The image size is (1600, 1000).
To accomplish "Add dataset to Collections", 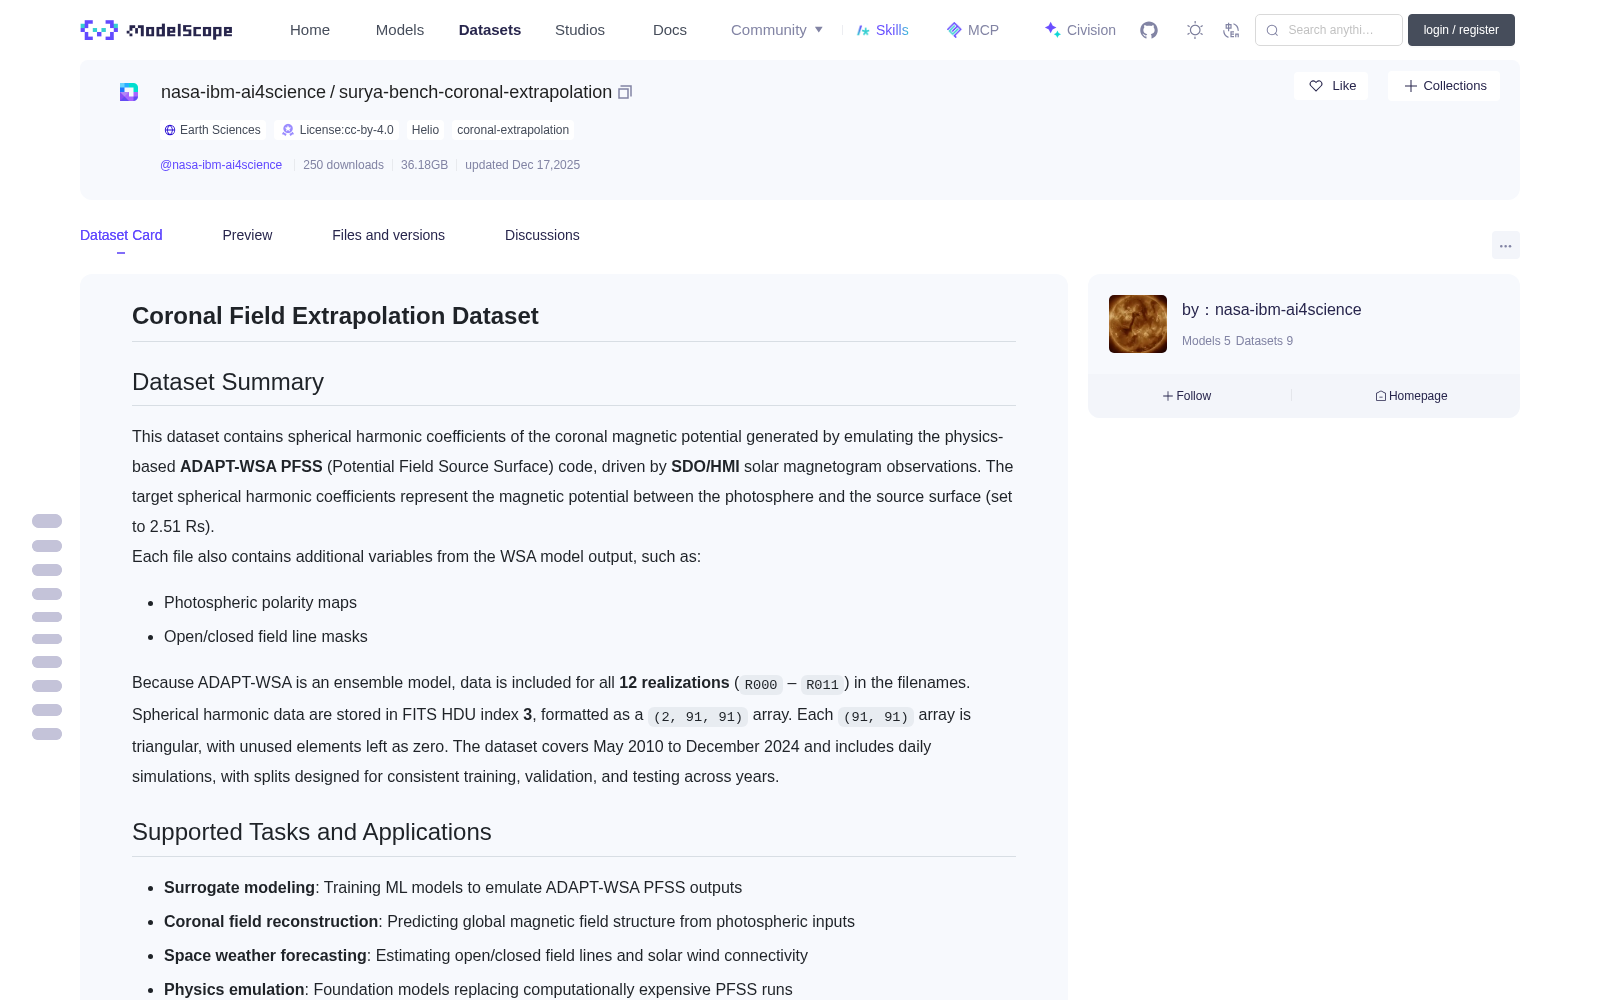I will [x=1444, y=86].
